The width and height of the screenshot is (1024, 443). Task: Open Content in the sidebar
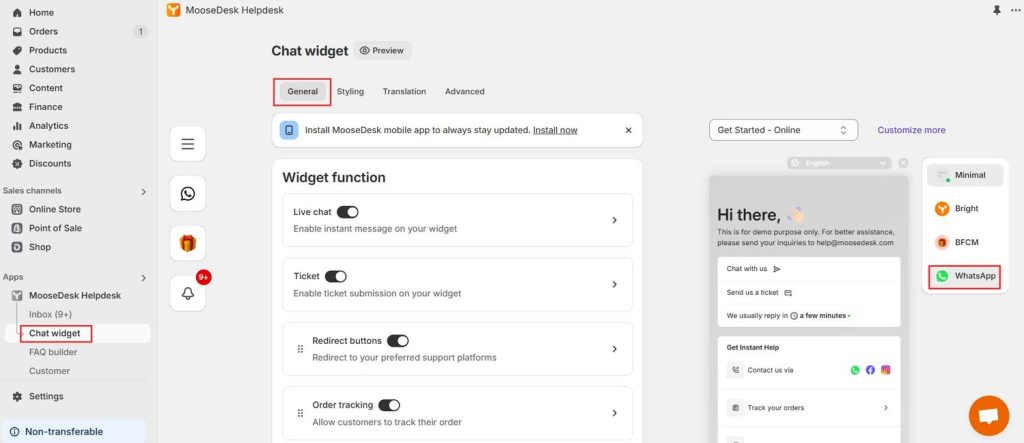click(x=46, y=88)
